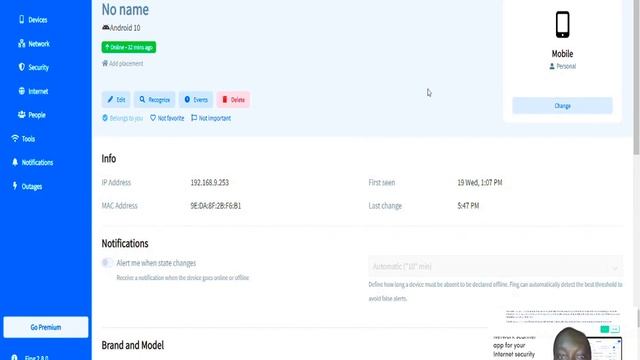Click the Devices phone icon
This screenshot has width=640, height=360.
(x=22, y=19)
